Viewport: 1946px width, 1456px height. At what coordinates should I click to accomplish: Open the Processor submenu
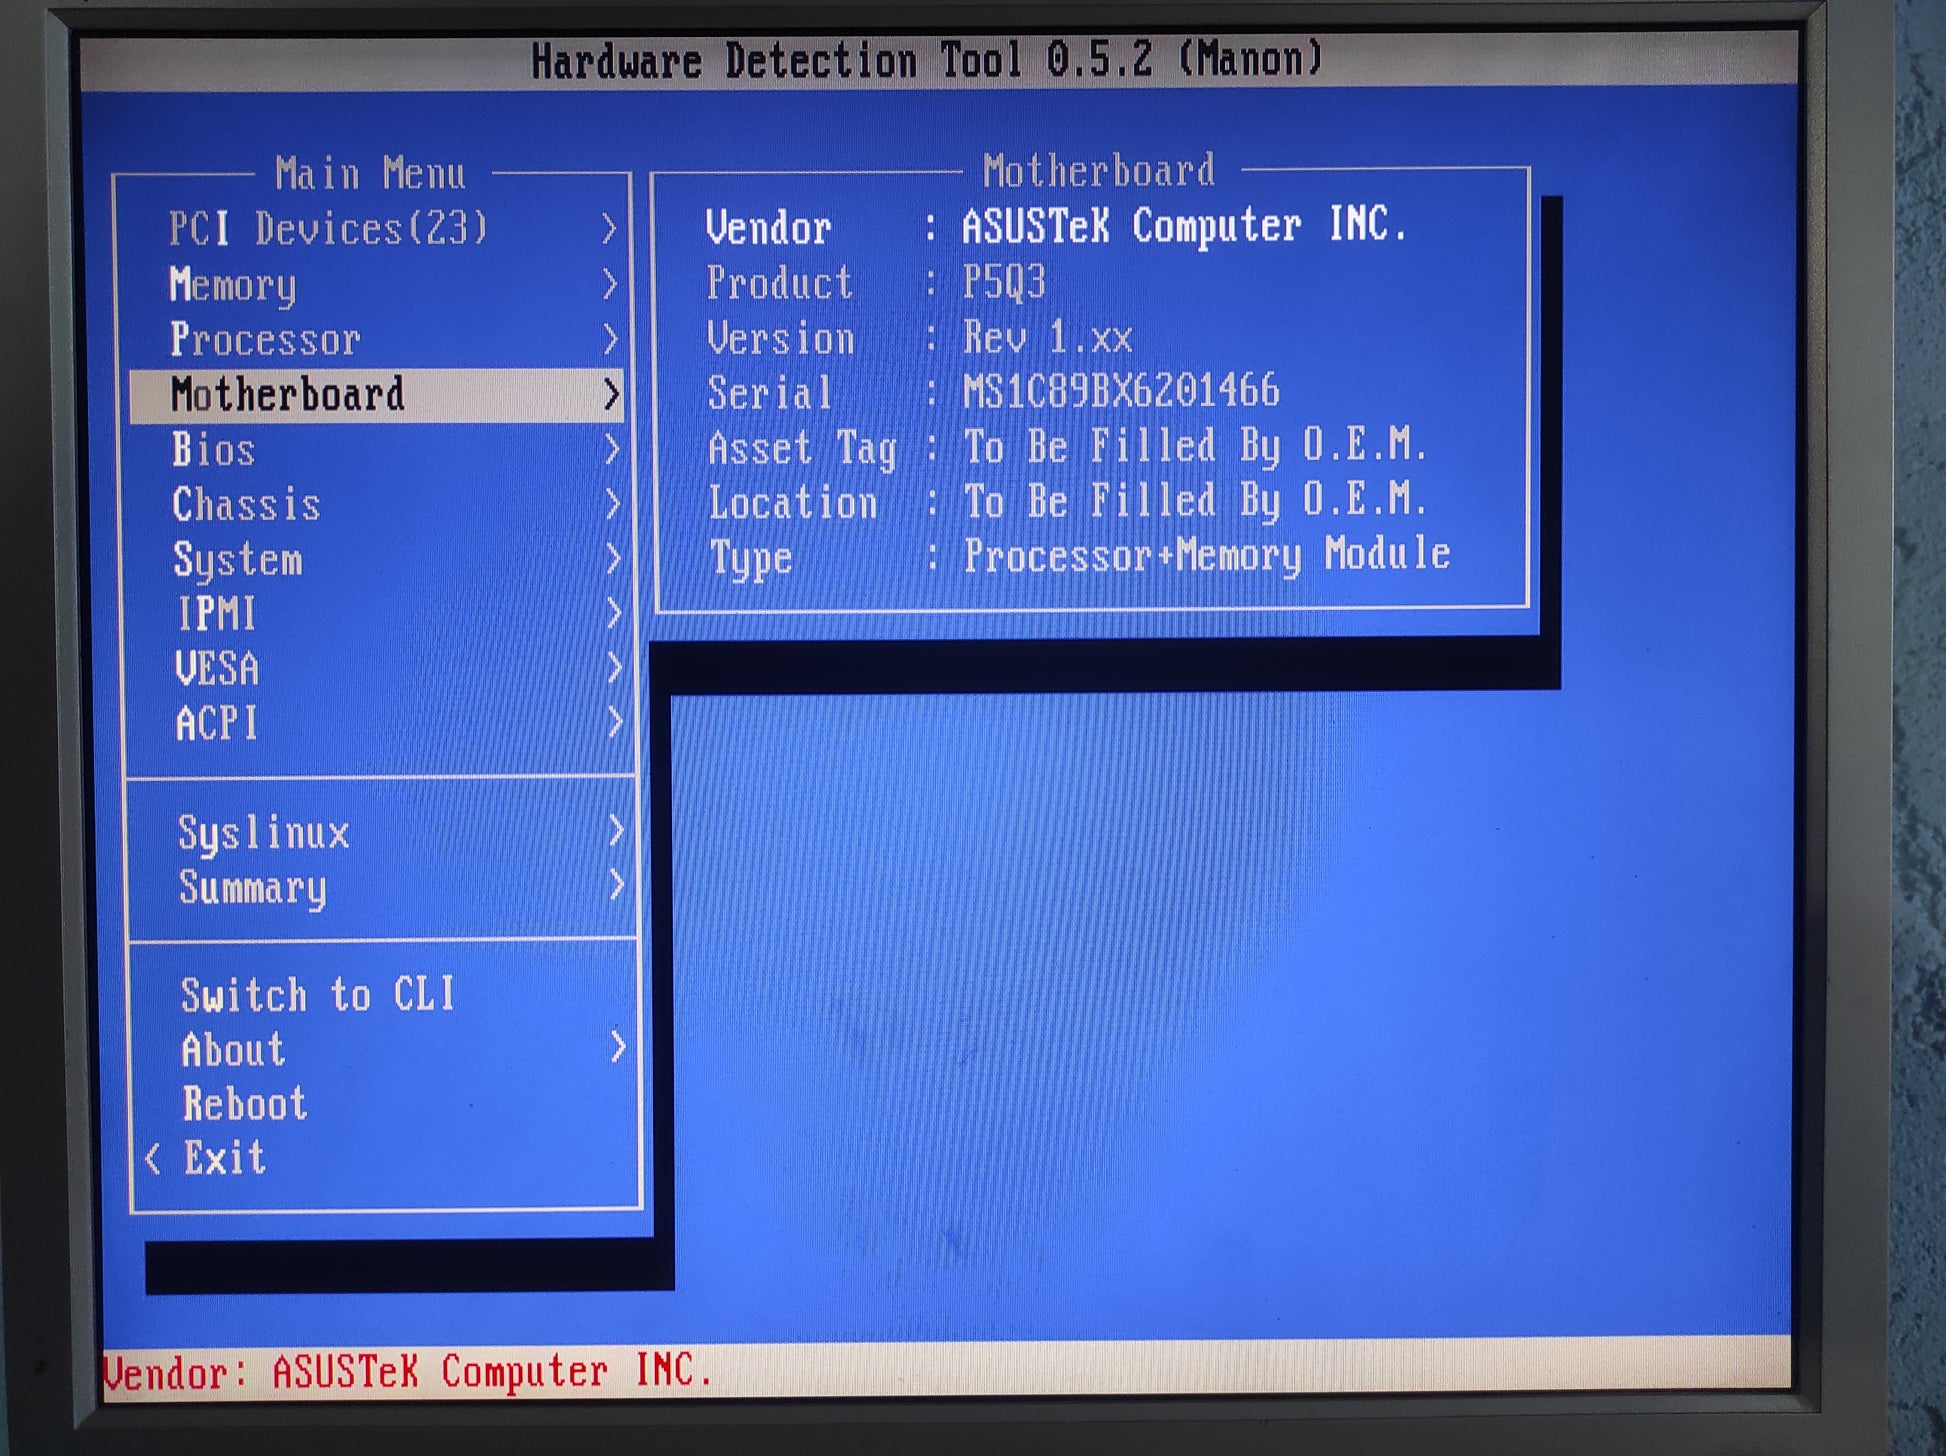click(x=265, y=340)
